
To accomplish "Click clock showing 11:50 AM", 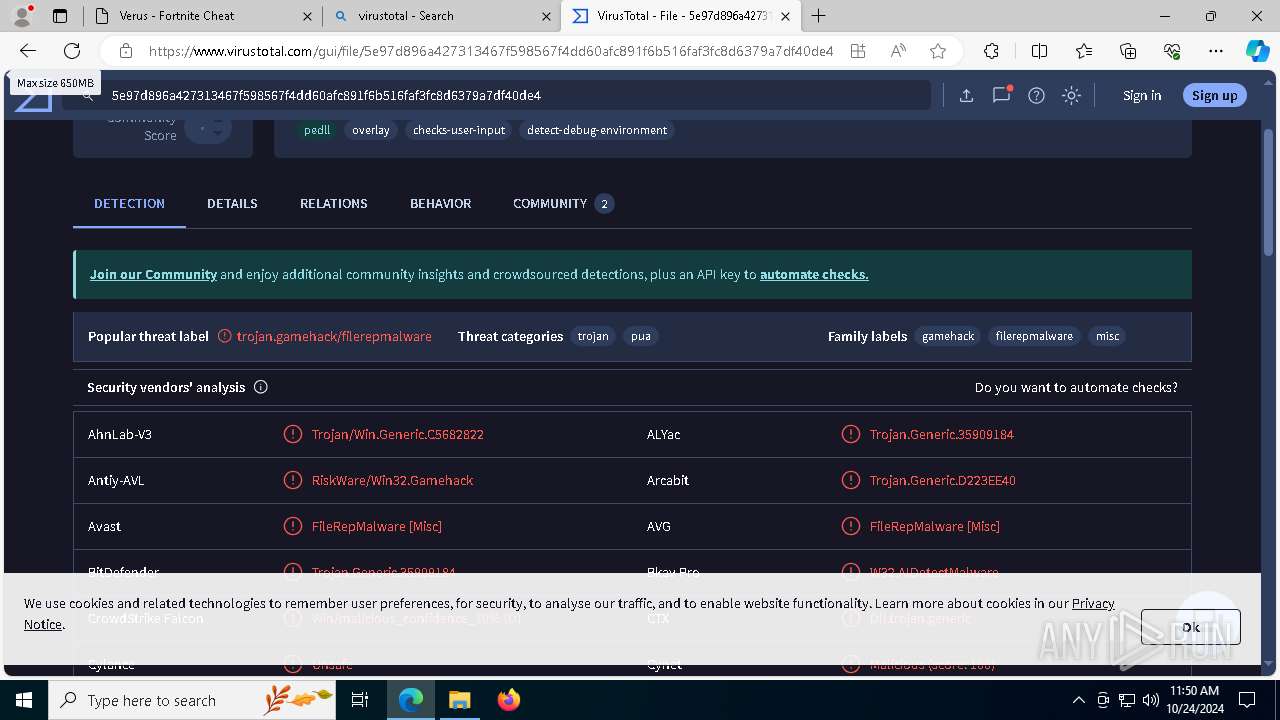I will pyautogui.click(x=1194, y=691).
